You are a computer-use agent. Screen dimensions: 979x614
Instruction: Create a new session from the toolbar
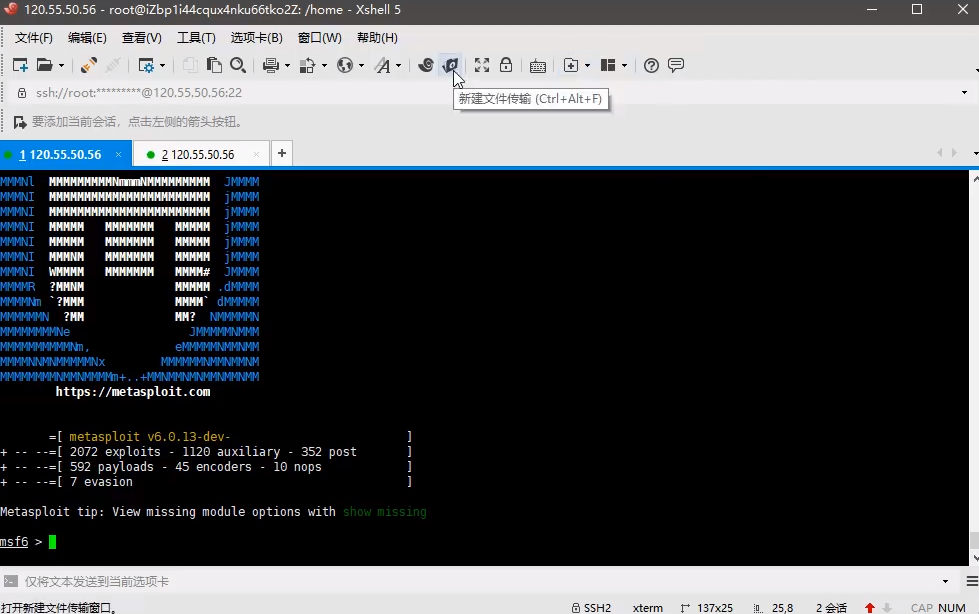coord(20,65)
